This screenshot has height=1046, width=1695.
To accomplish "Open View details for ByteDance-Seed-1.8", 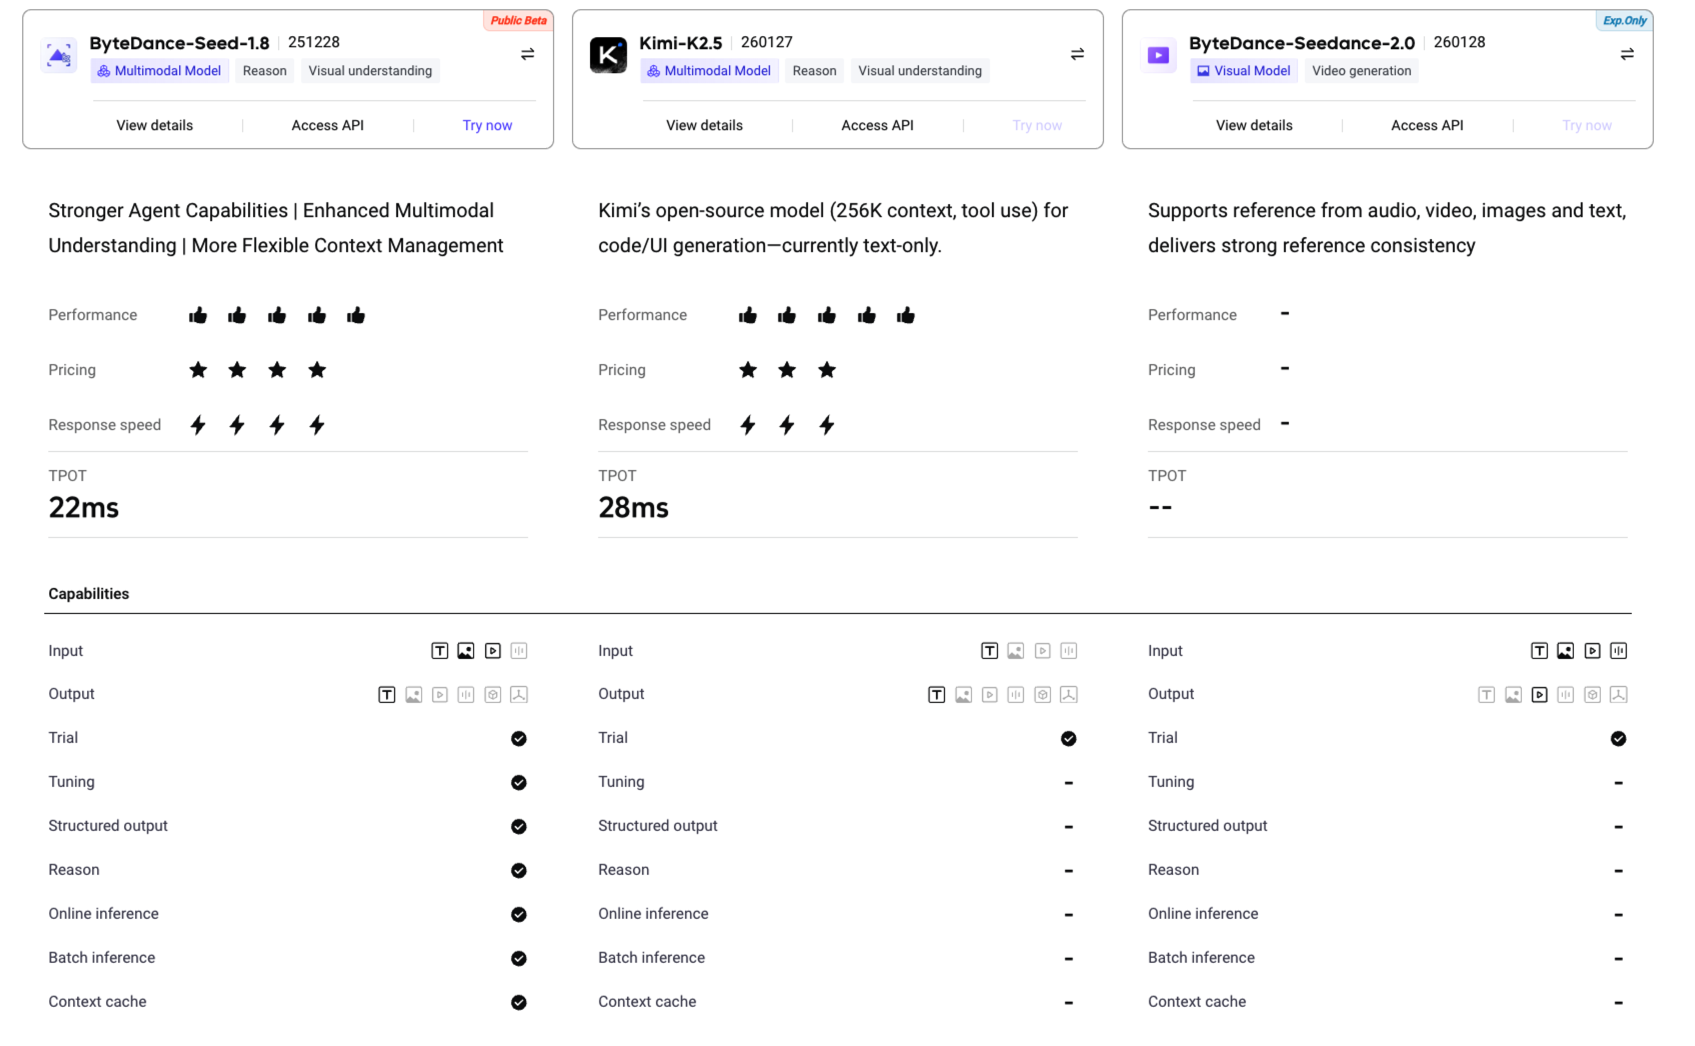I will coord(155,125).
